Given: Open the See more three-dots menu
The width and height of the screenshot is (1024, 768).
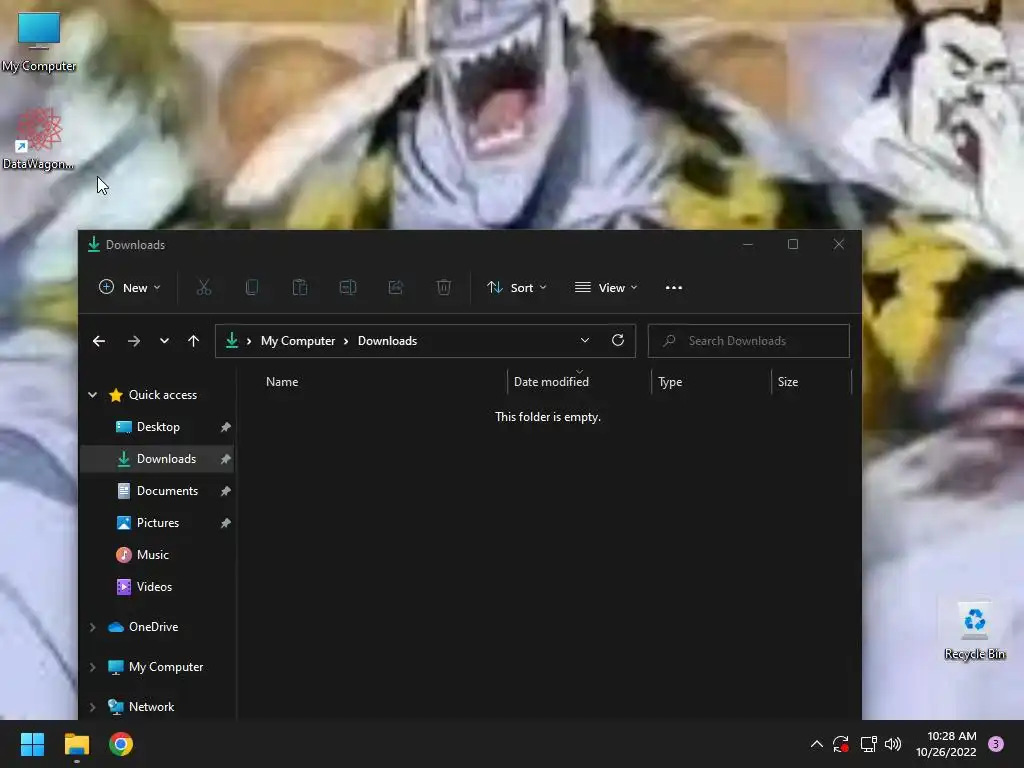Looking at the screenshot, I should pos(673,287).
